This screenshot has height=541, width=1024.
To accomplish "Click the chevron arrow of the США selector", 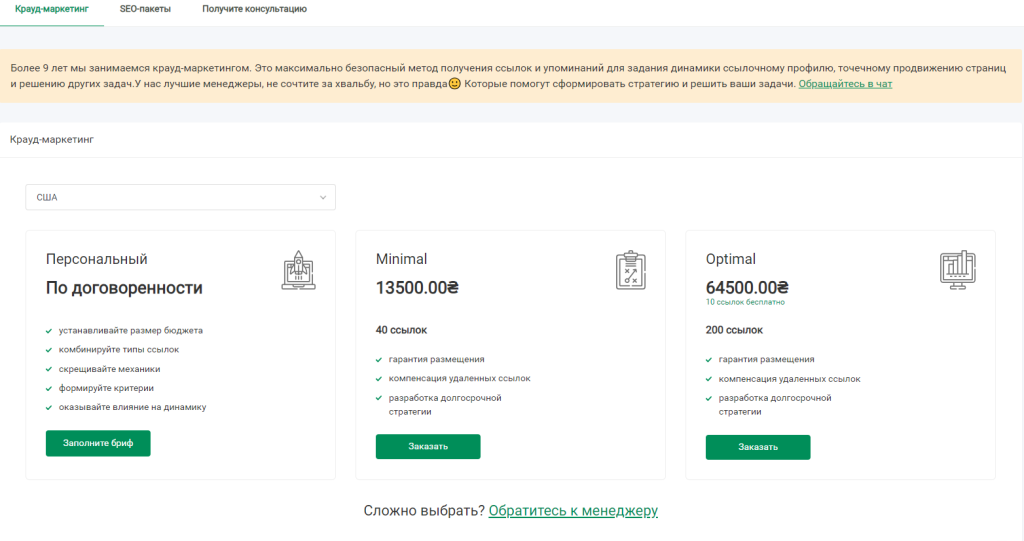I will pyautogui.click(x=323, y=197).
